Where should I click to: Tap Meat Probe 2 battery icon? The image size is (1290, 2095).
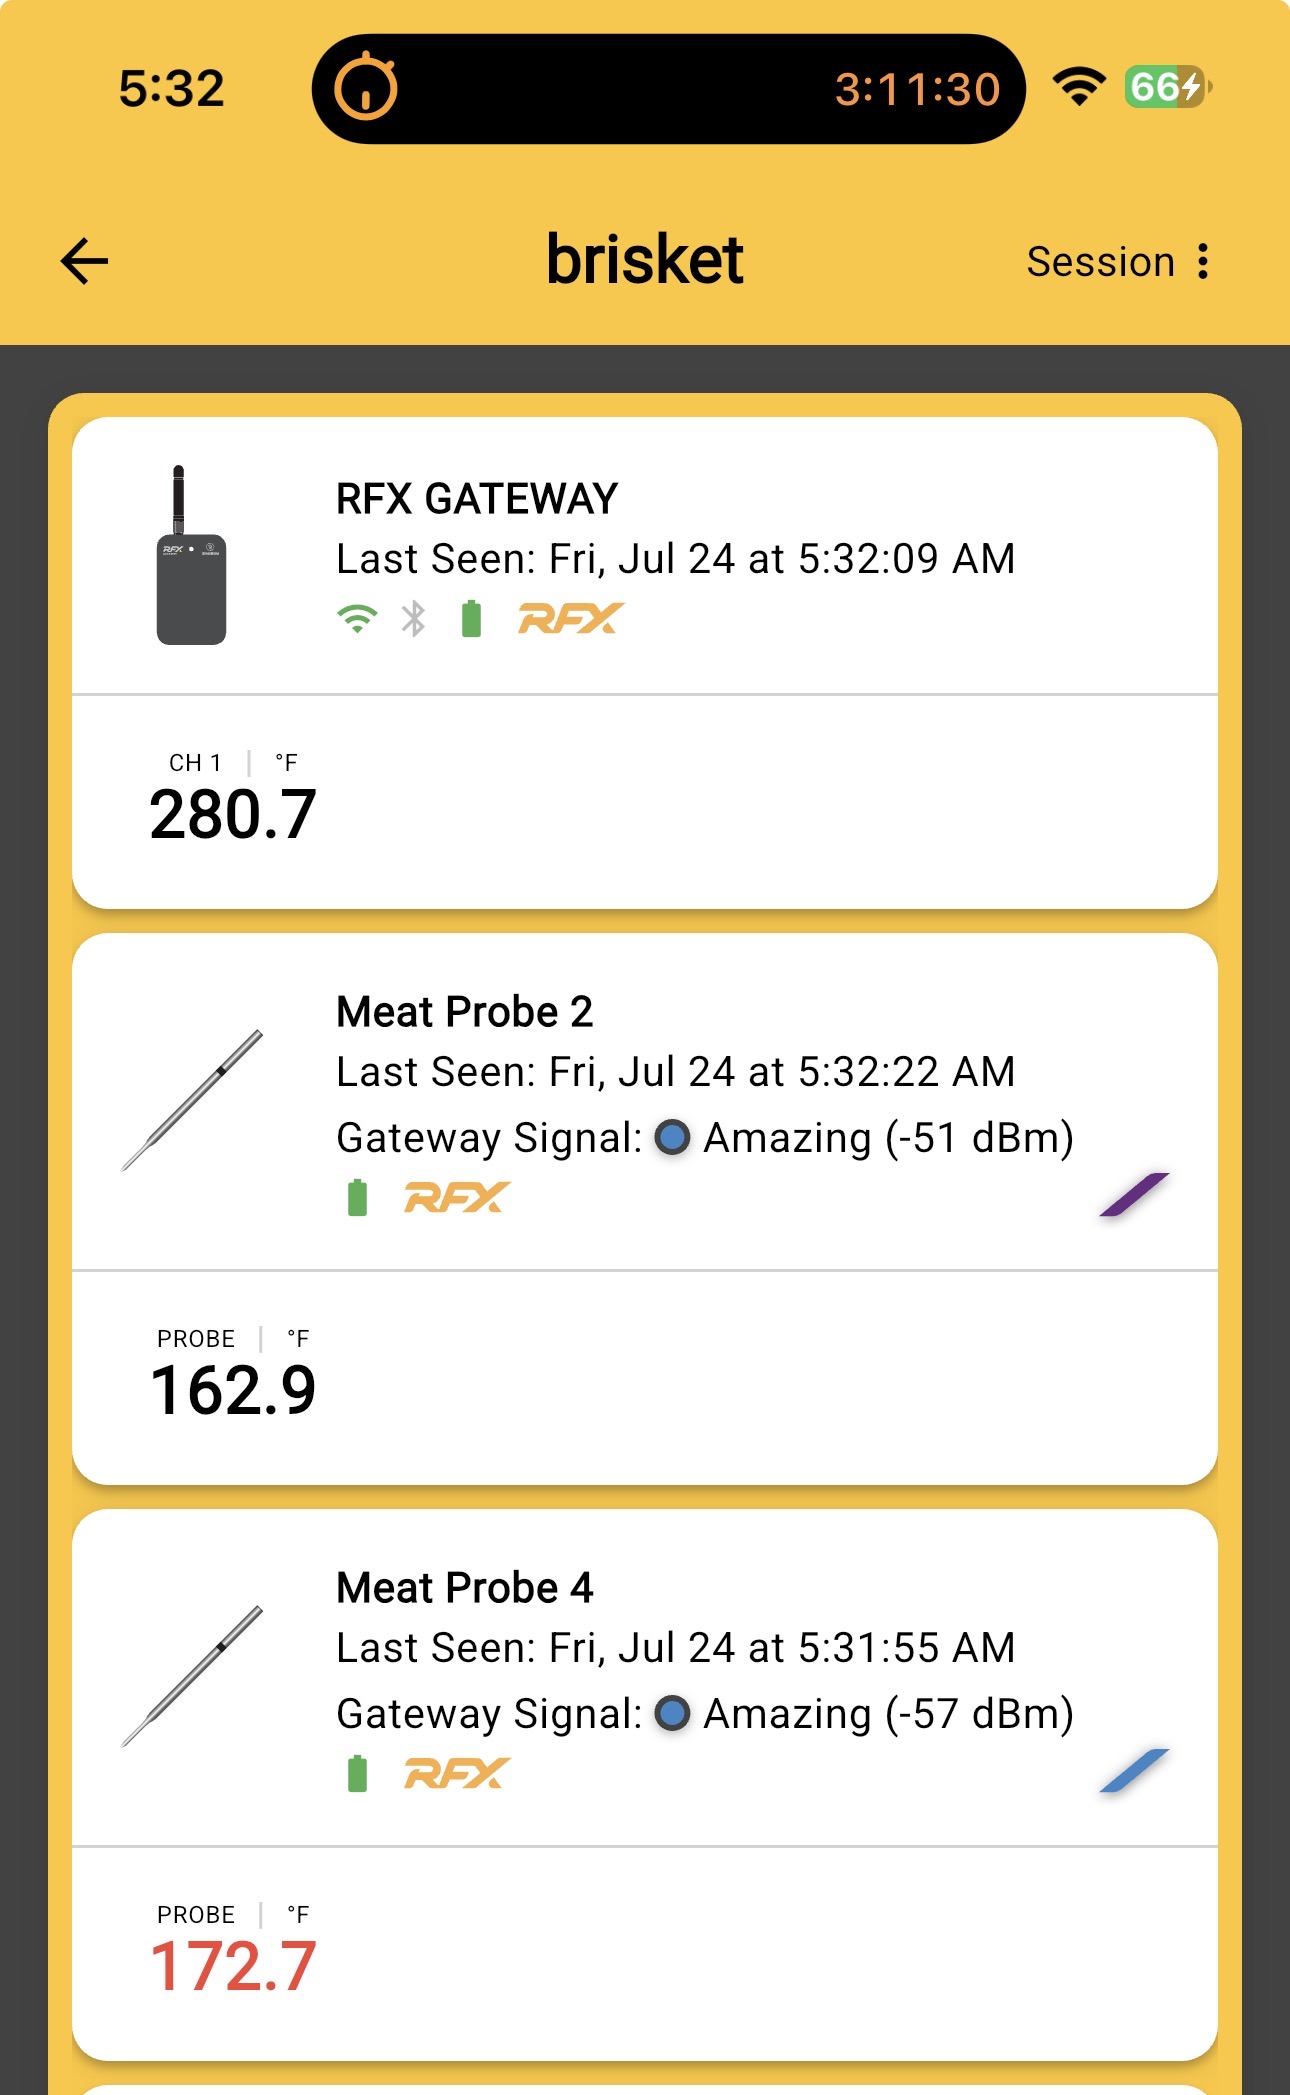(357, 1197)
